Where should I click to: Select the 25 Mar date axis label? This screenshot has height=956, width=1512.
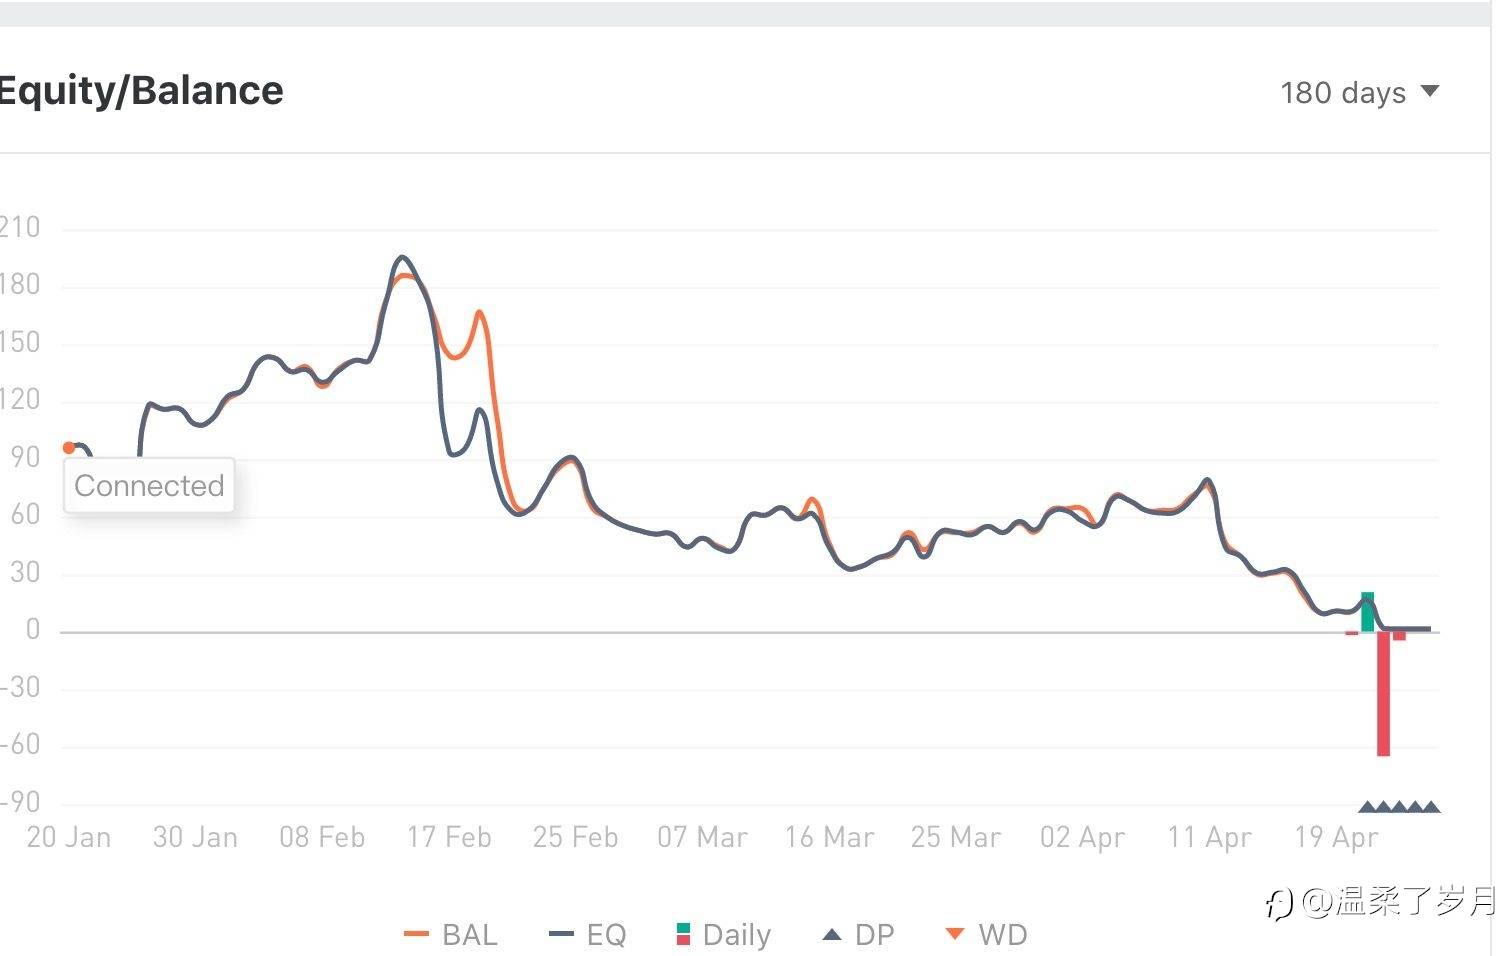955,837
